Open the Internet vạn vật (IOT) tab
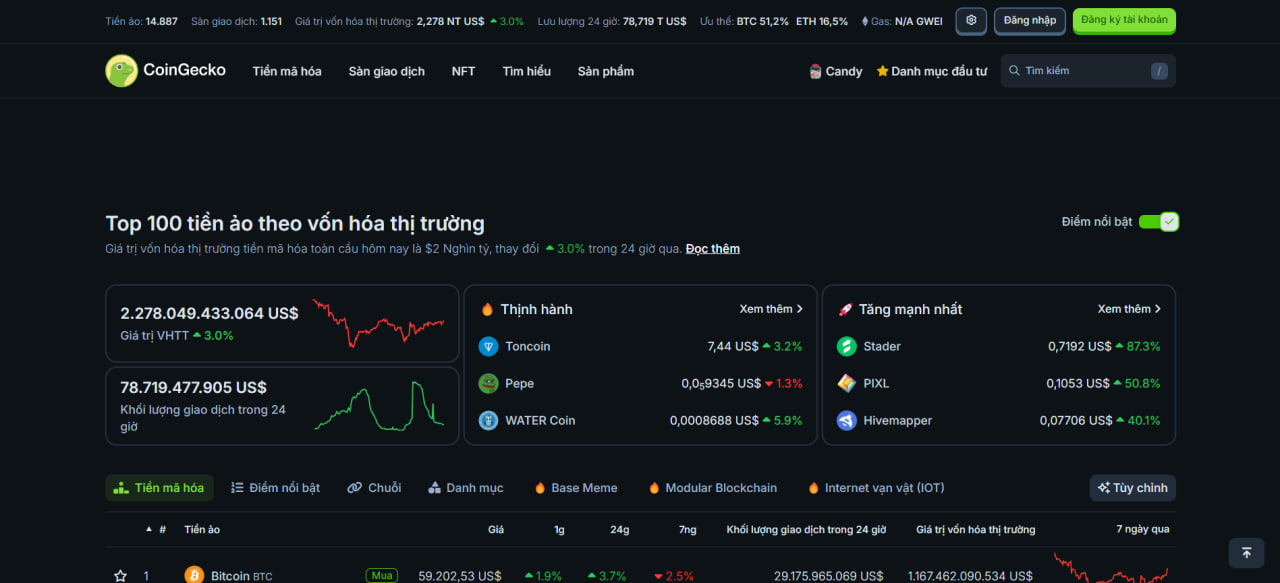Viewport: 1280px width, 583px height. (x=876, y=488)
